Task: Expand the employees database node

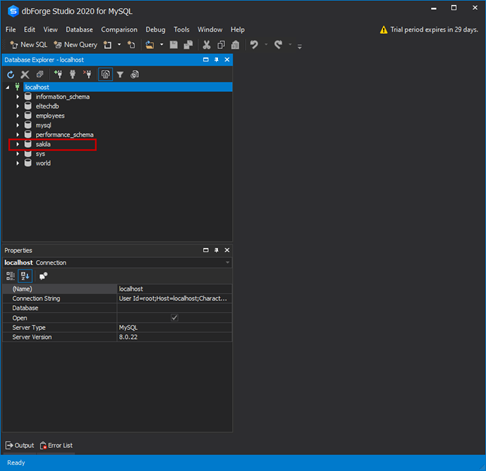Action: pos(18,116)
